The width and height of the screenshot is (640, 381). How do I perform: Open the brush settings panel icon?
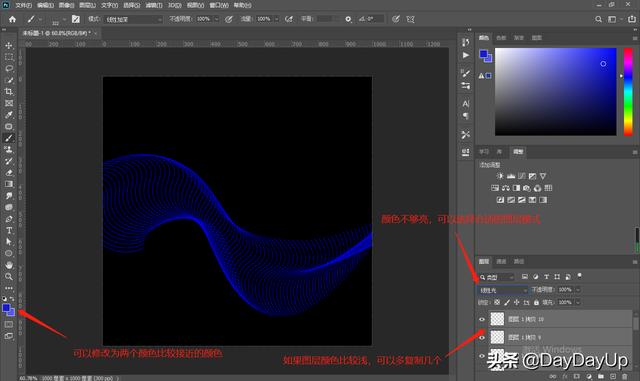(76, 19)
